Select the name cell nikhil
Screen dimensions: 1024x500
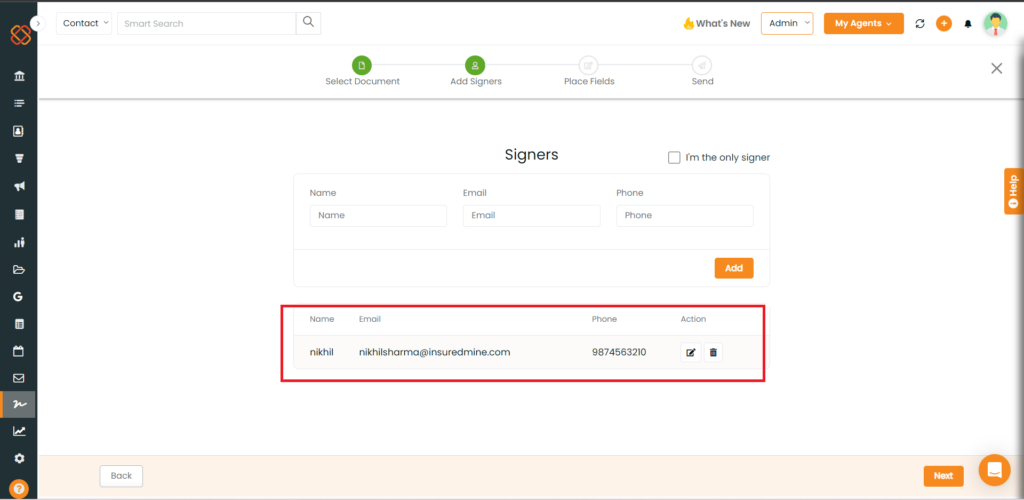(x=322, y=352)
